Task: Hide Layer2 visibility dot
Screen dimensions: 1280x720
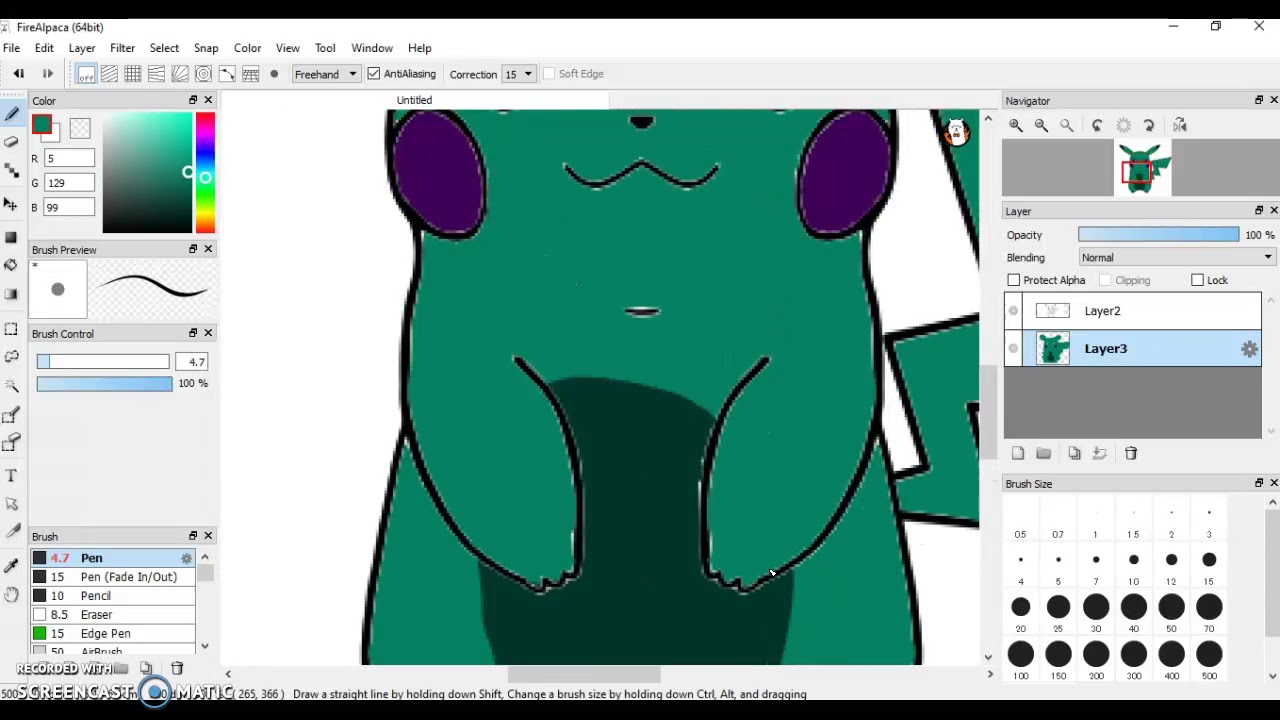Action: click(x=1013, y=311)
